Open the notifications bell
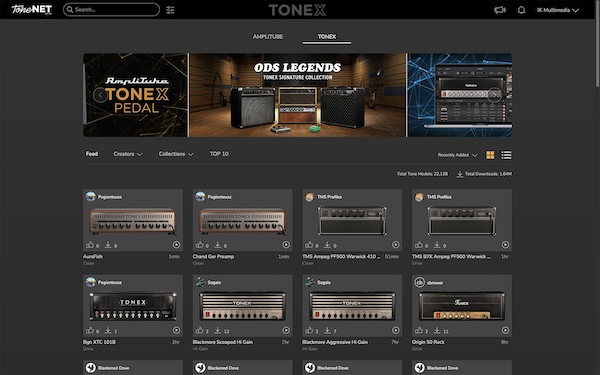 point(521,10)
